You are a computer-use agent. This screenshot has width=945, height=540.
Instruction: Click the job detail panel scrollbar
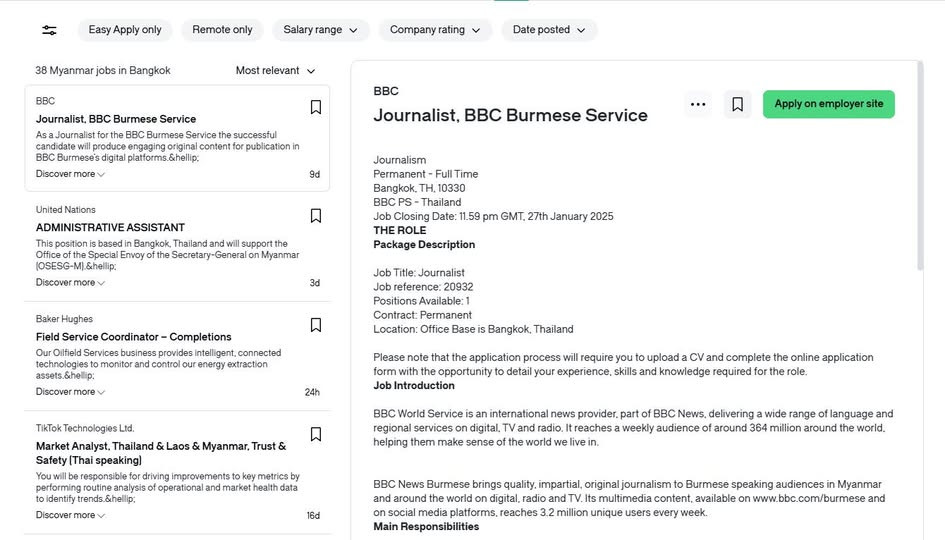coord(920,166)
